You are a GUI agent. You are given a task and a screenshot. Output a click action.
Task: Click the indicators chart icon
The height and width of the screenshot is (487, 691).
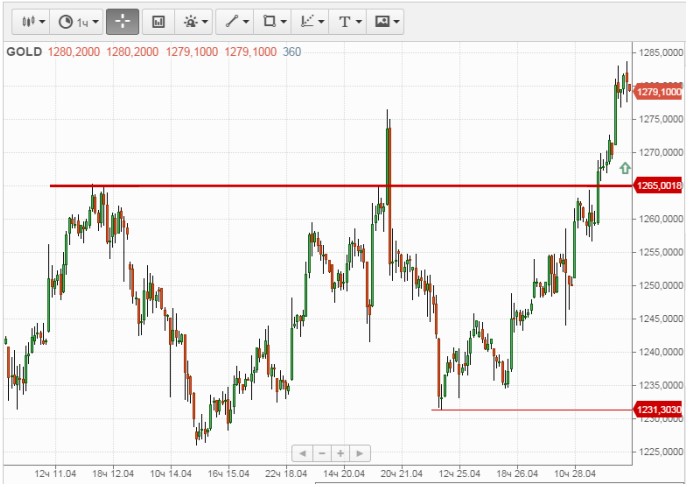pyautogui.click(x=158, y=22)
